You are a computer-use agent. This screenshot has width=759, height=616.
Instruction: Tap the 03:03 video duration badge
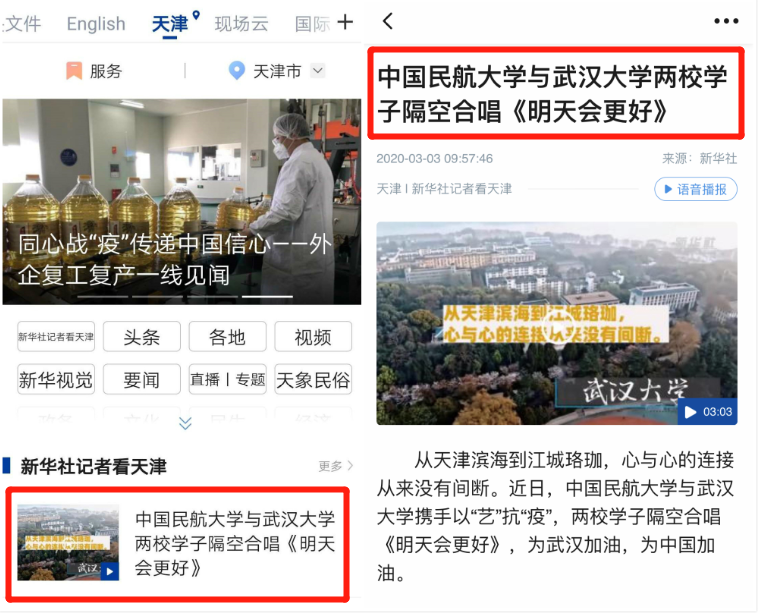click(708, 412)
